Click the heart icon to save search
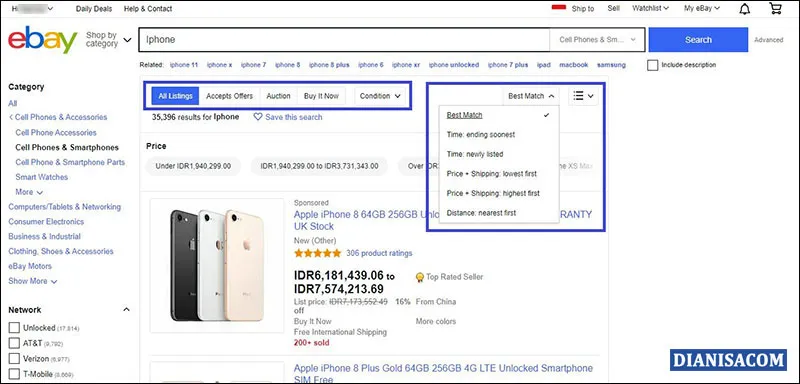800x384 pixels. tap(258, 117)
